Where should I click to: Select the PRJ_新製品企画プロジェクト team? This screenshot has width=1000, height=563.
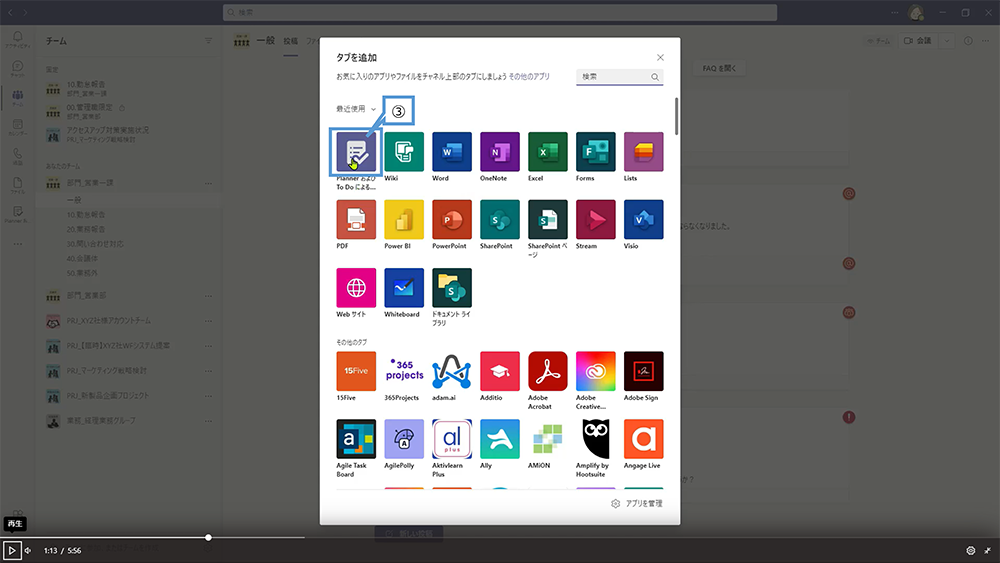pyautogui.click(x=108, y=396)
